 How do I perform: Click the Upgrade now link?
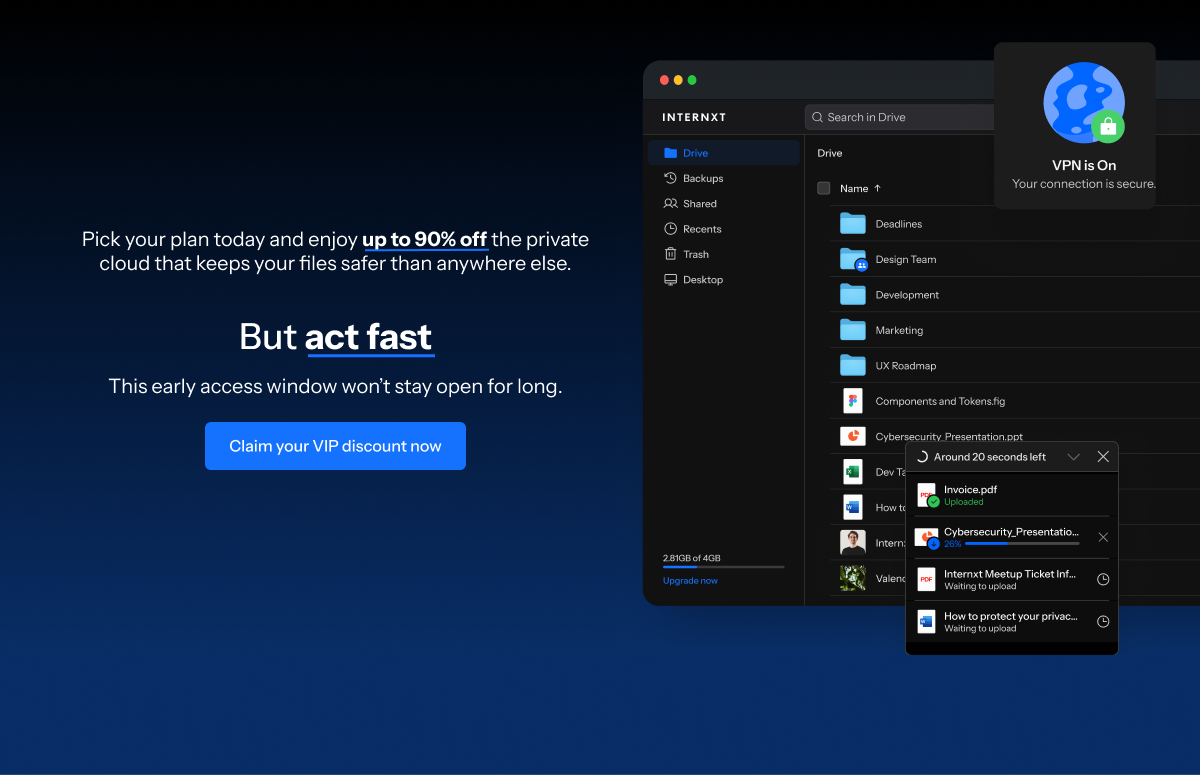(x=690, y=581)
